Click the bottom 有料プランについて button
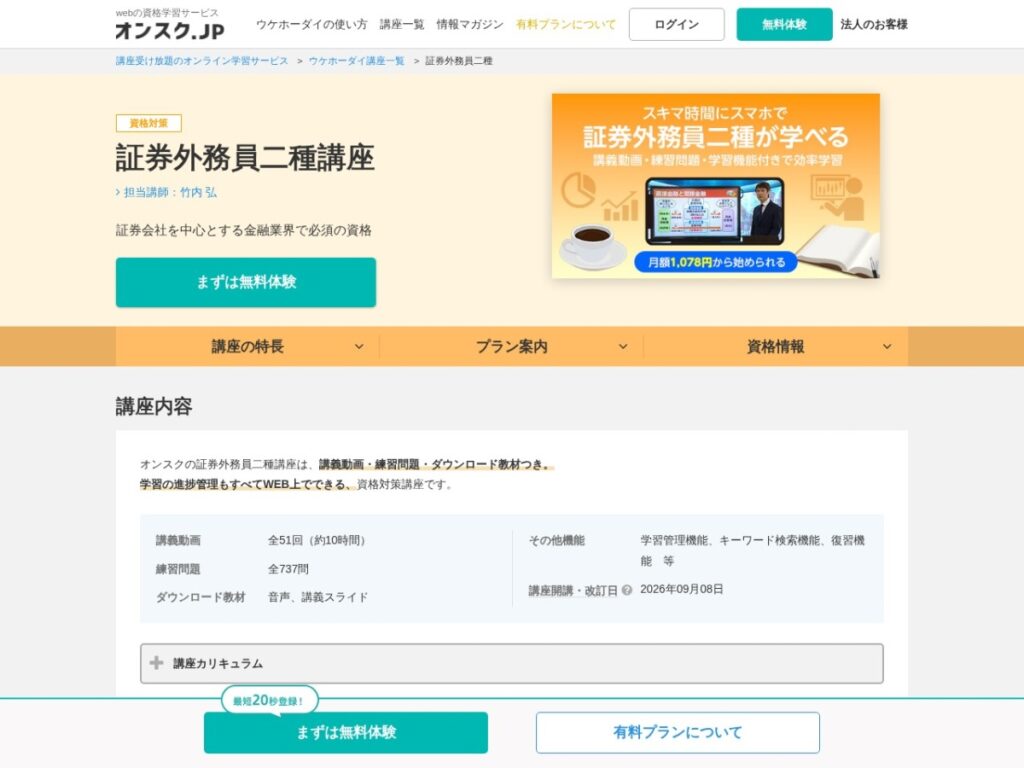The height and width of the screenshot is (768, 1024). pos(678,732)
